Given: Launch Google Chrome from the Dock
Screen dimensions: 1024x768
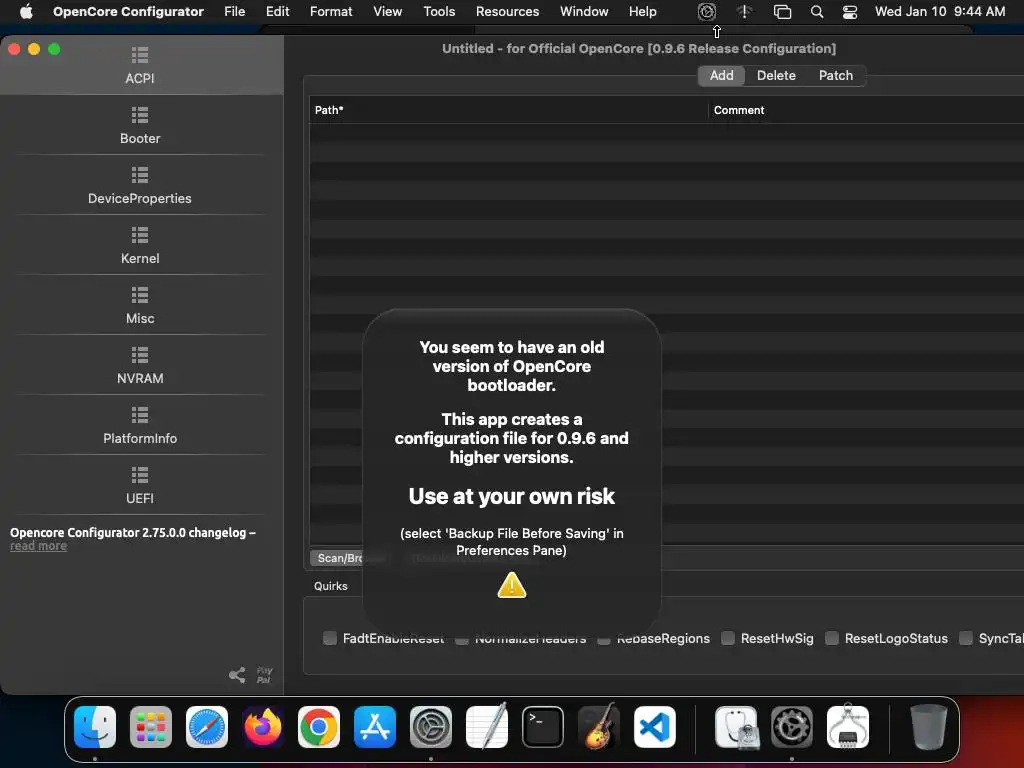Looking at the screenshot, I should click(319, 727).
